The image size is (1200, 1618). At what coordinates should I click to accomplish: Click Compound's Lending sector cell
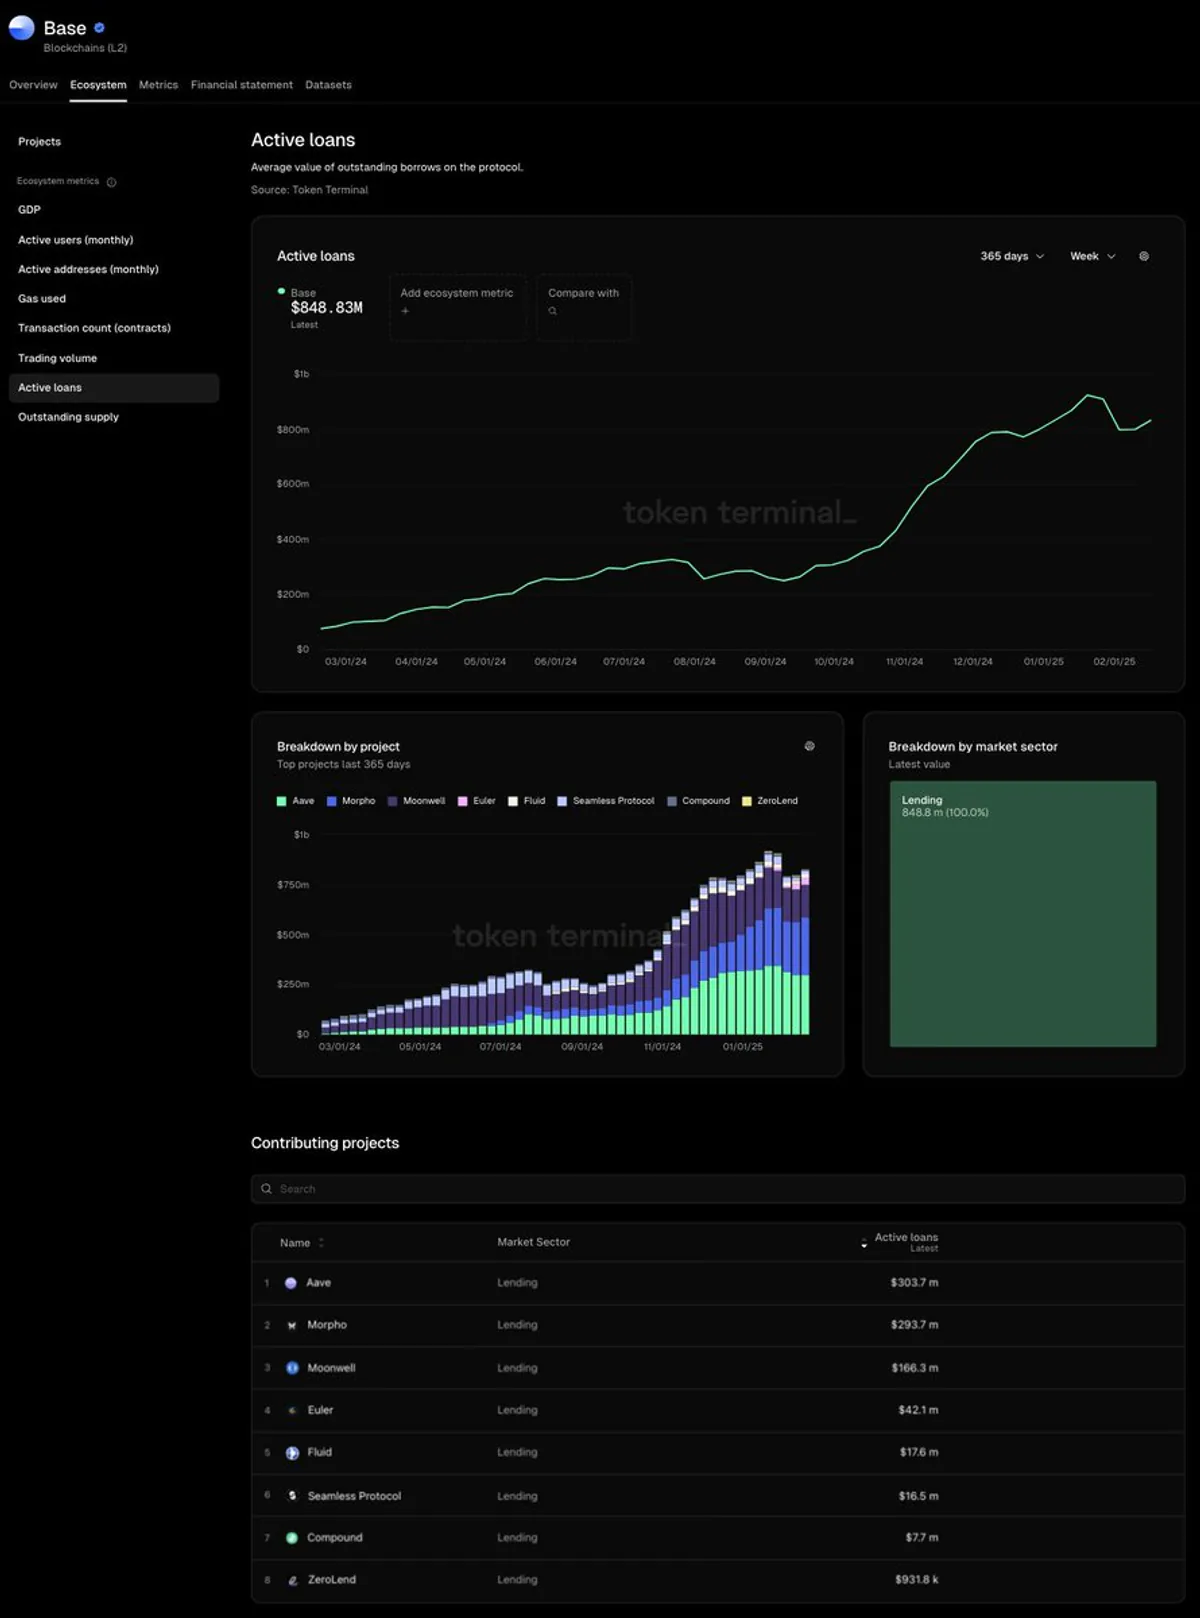pos(517,1538)
